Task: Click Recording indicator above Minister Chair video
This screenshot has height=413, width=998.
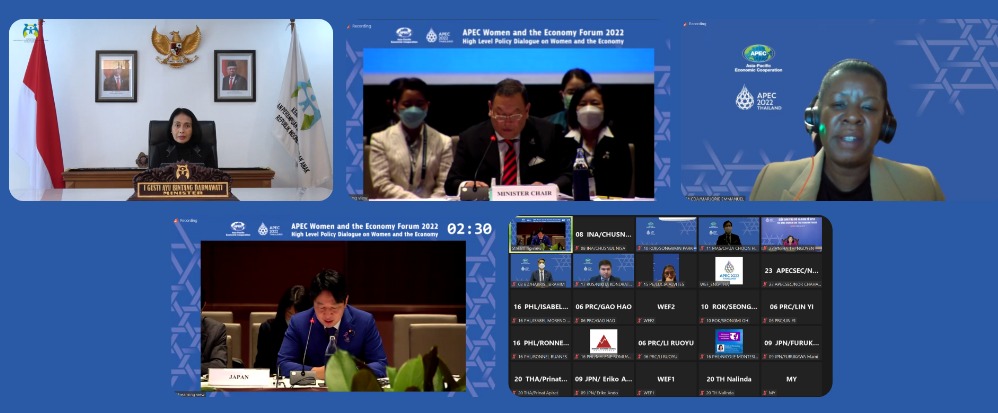Action: 359,27
